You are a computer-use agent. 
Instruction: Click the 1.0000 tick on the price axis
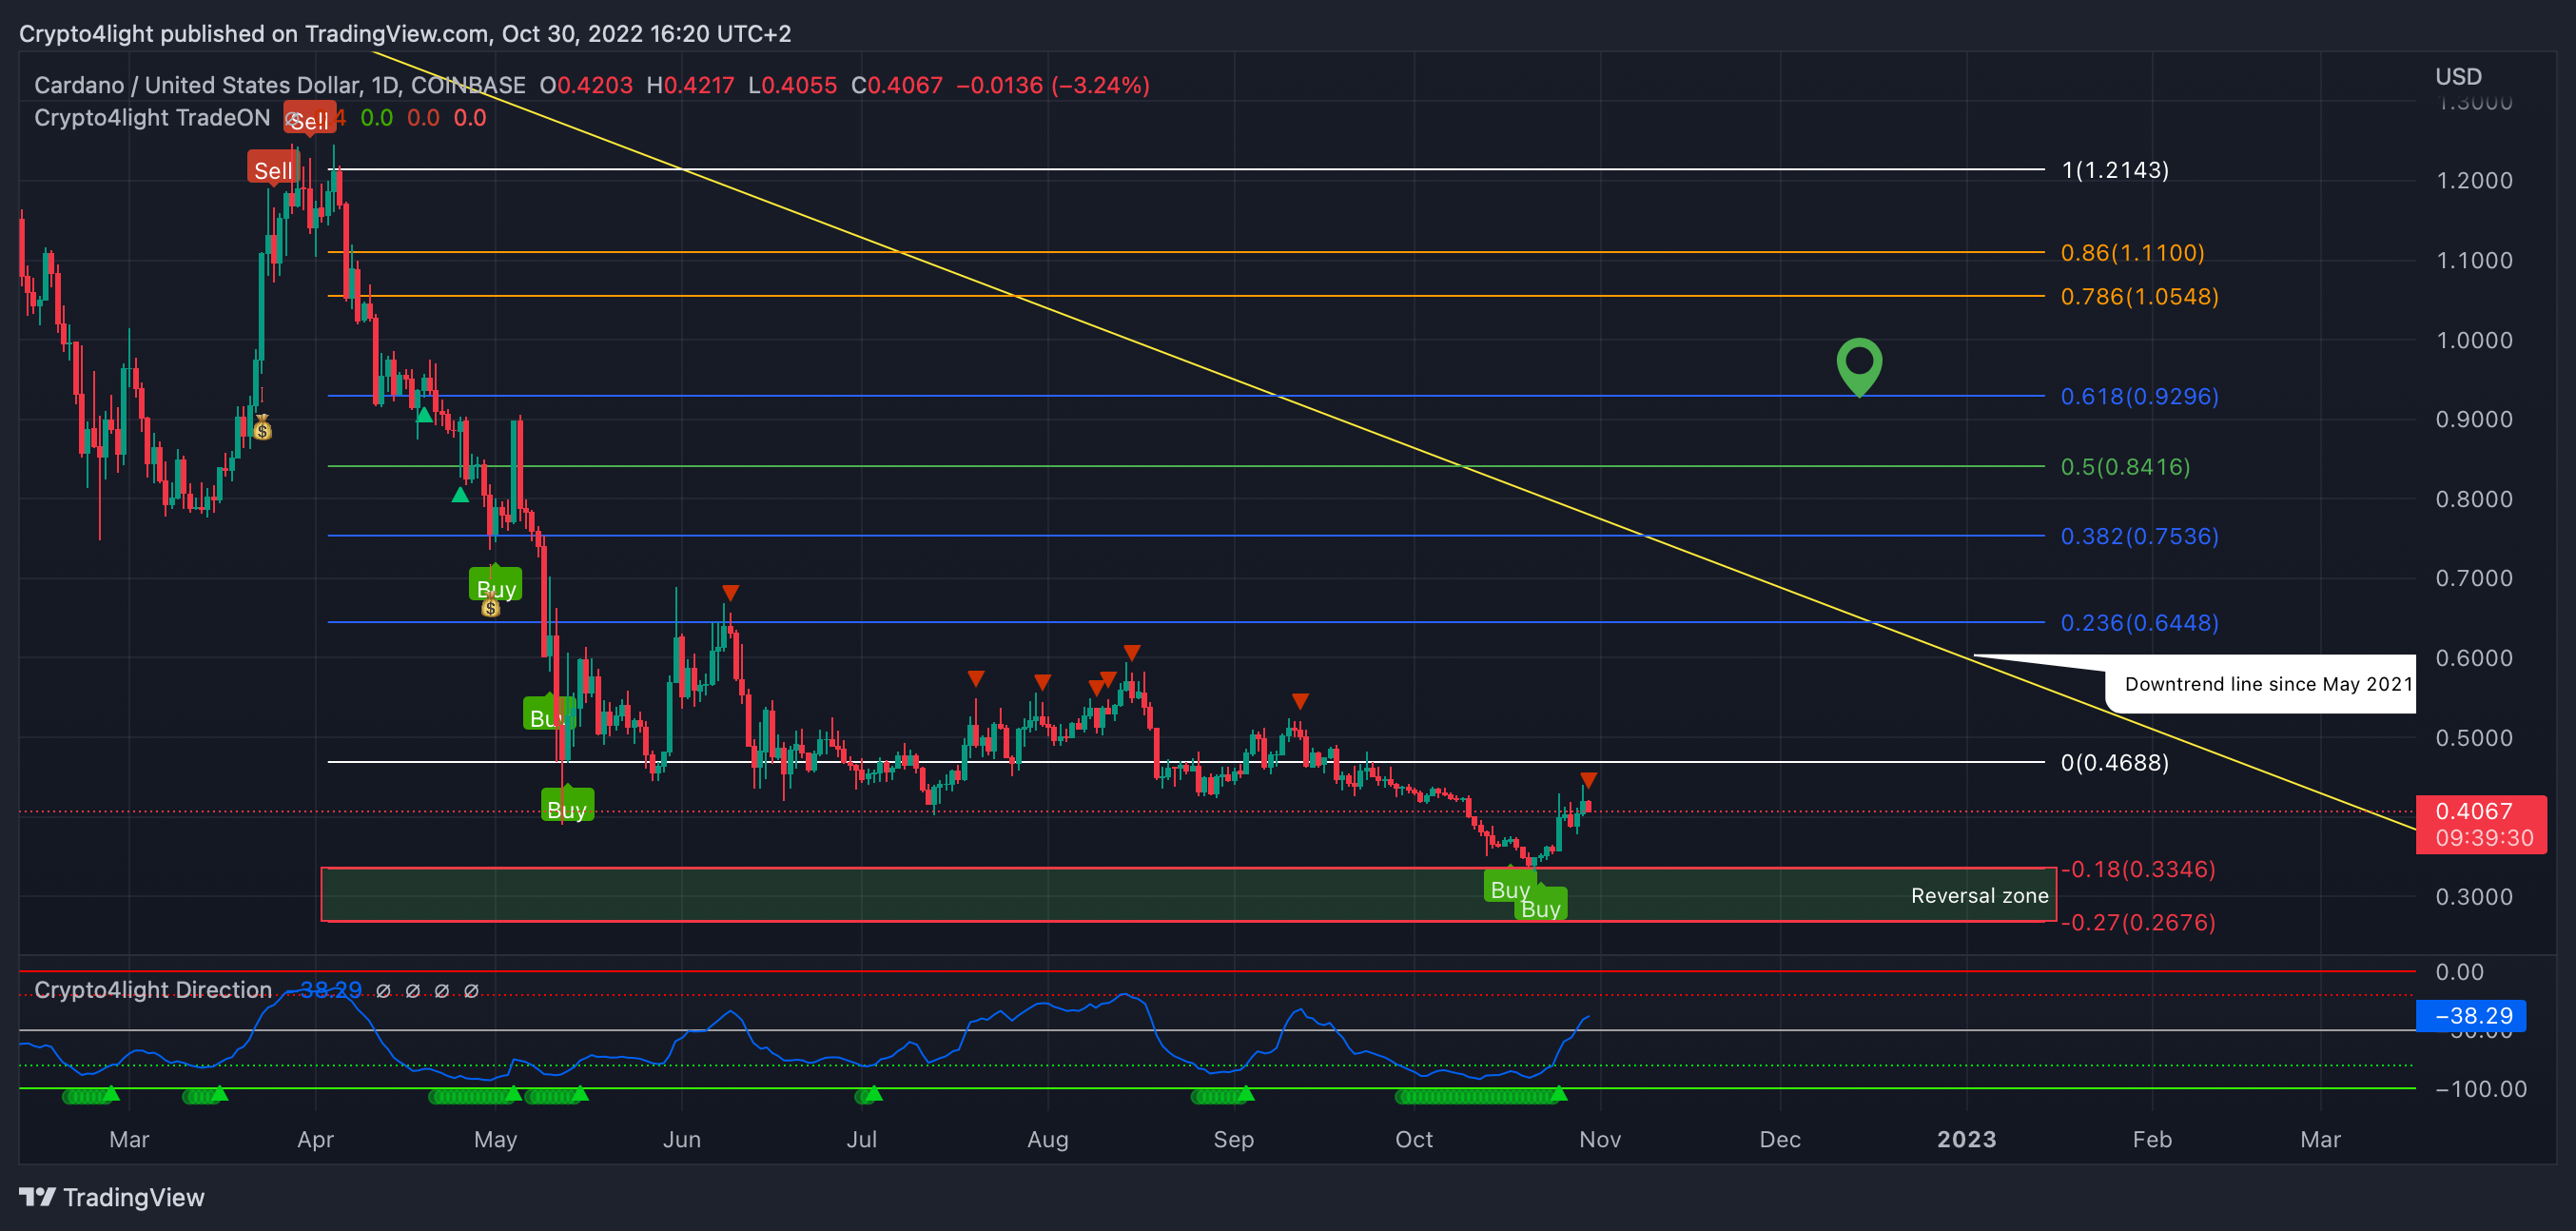click(2474, 340)
